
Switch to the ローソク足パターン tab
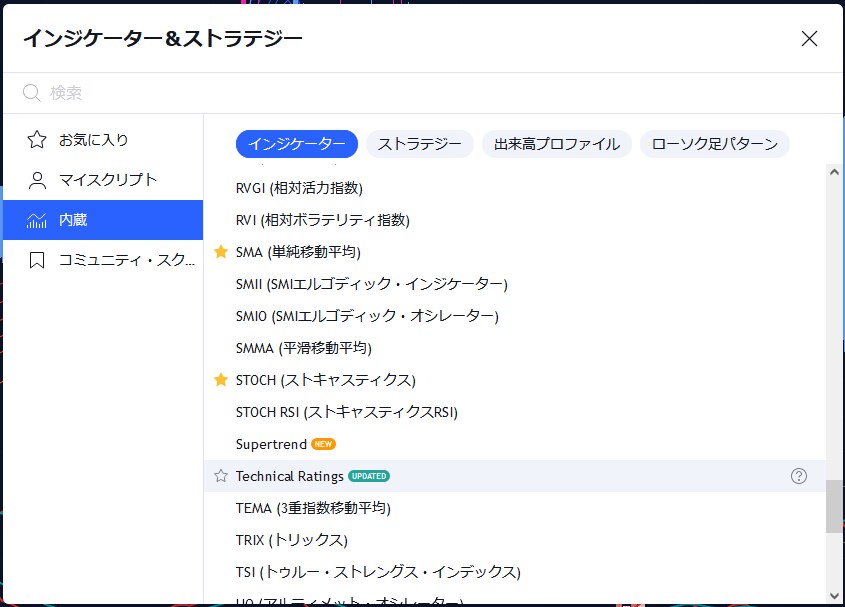(715, 144)
